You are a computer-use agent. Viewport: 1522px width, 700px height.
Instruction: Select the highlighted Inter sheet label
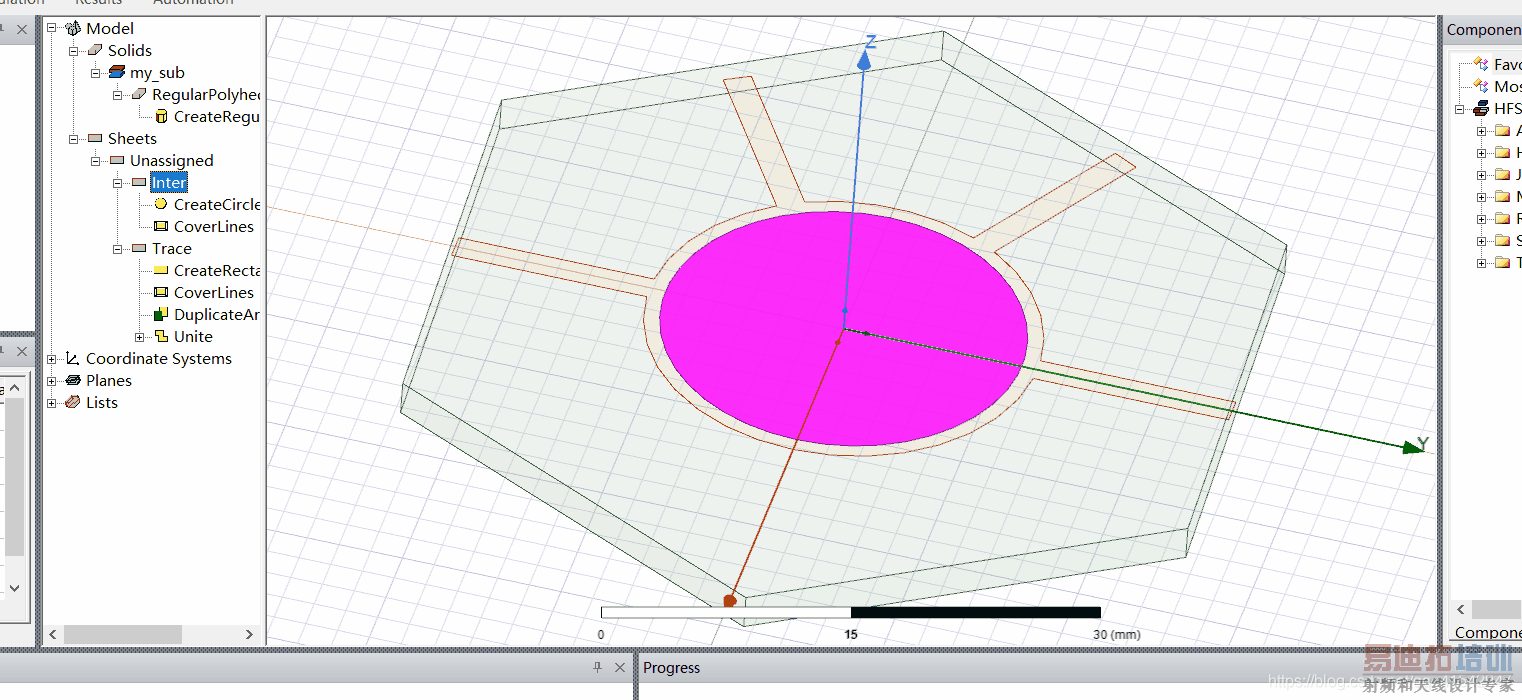pos(169,182)
